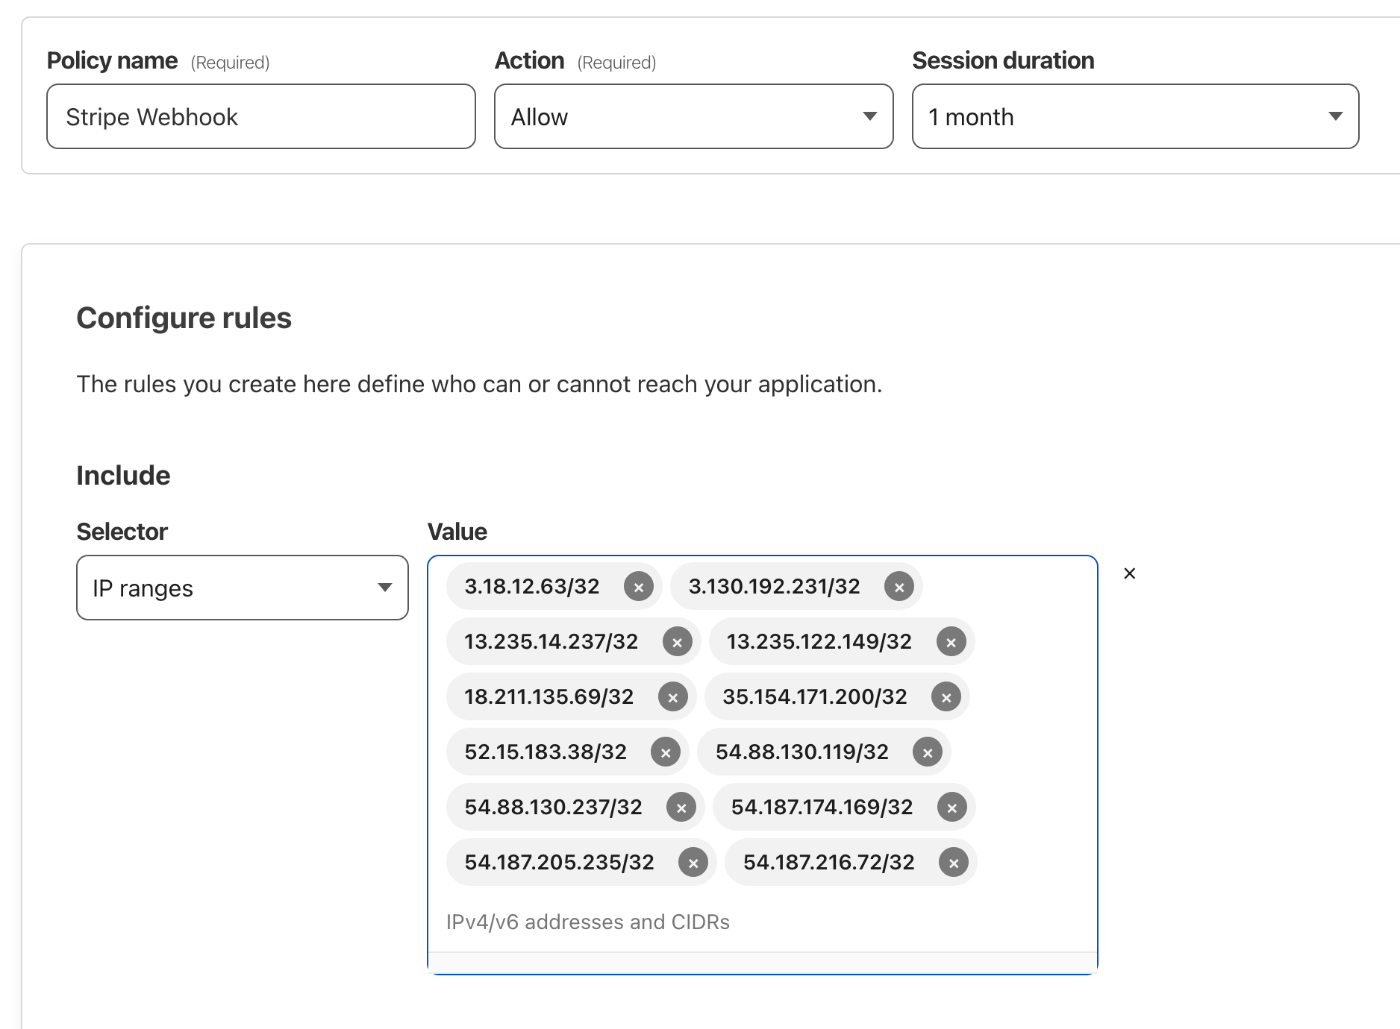
Task: Remove the 3.130.192.231/32 IP chip
Action: [x=899, y=587]
